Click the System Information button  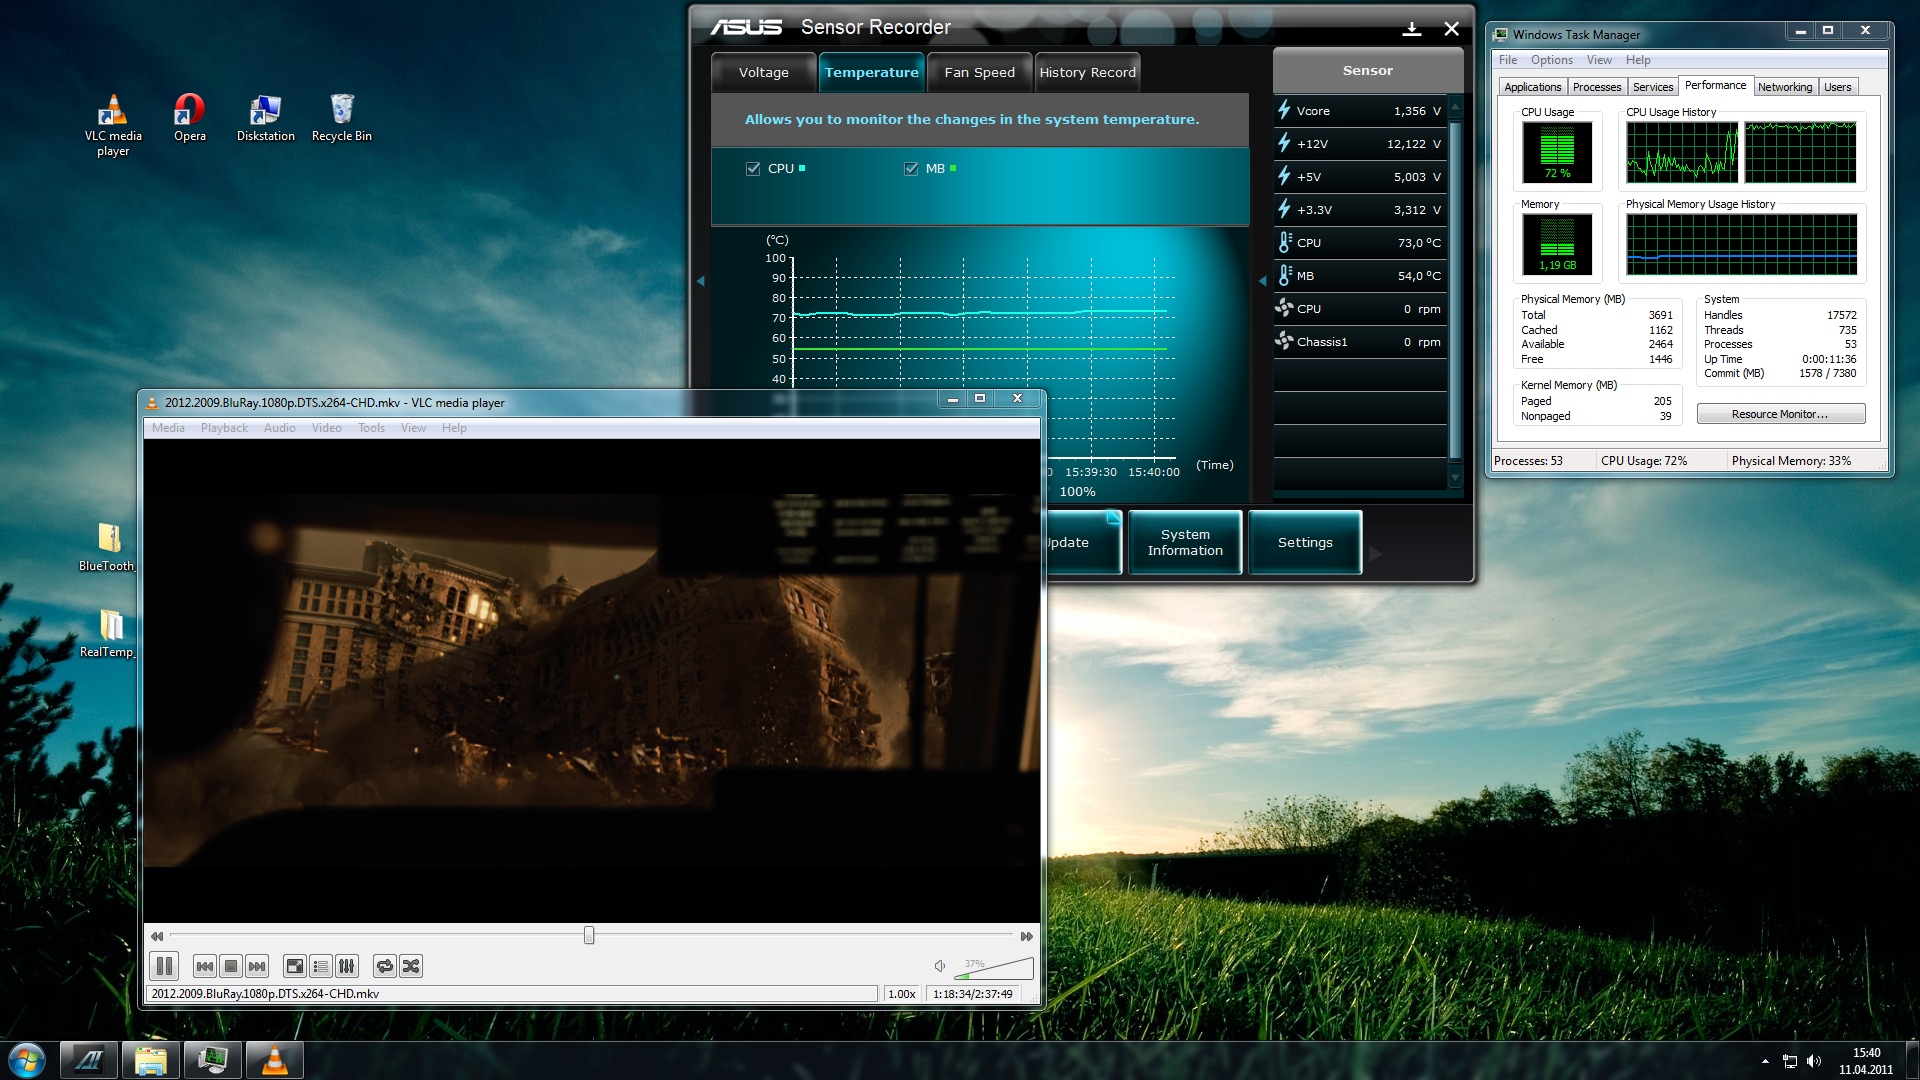click(1185, 543)
